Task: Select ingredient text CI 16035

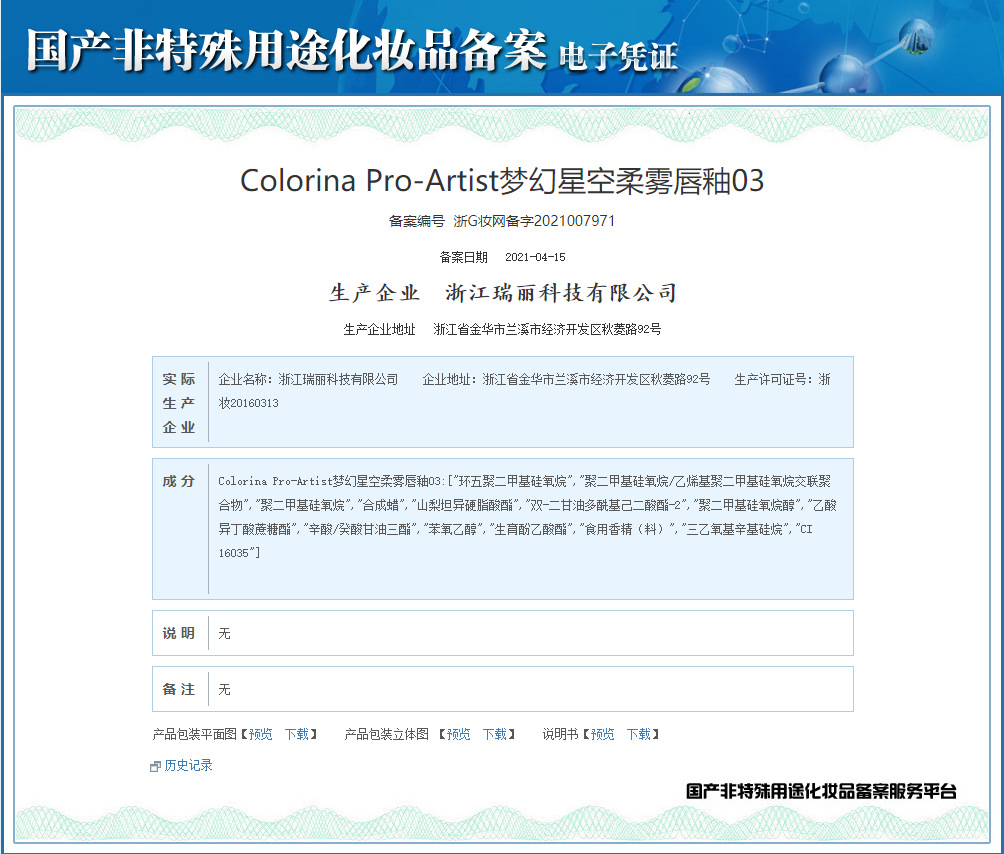Action: click(515, 541)
